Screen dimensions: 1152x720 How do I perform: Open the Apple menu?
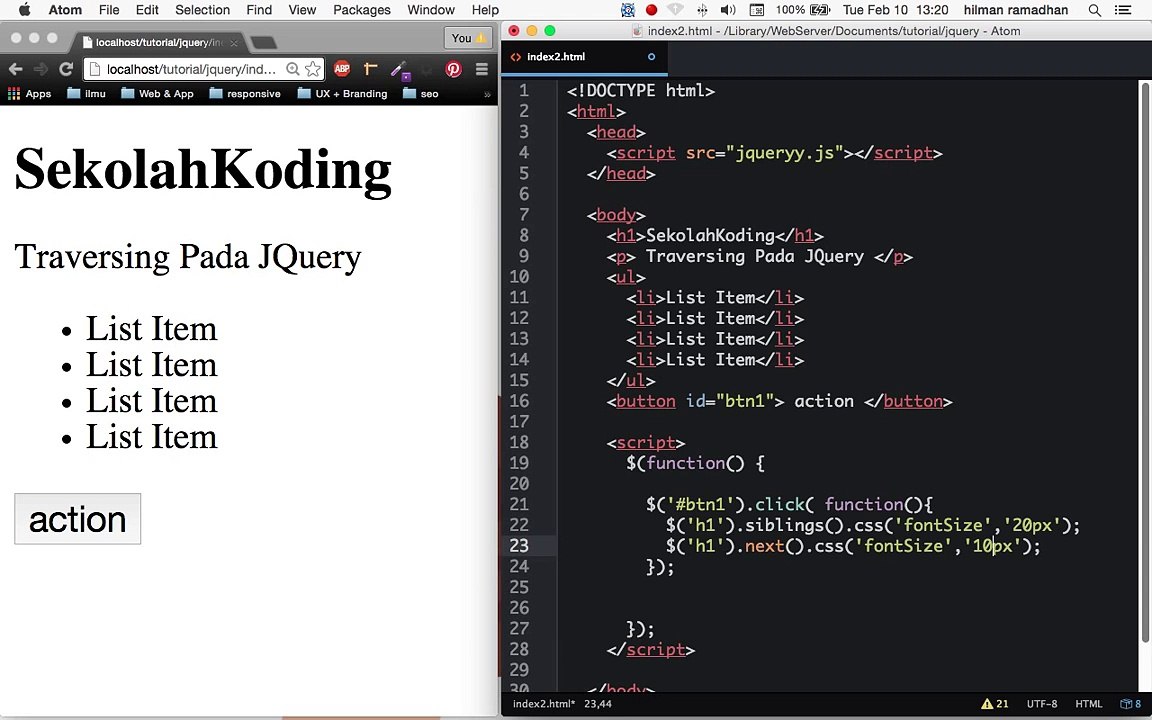point(24,10)
